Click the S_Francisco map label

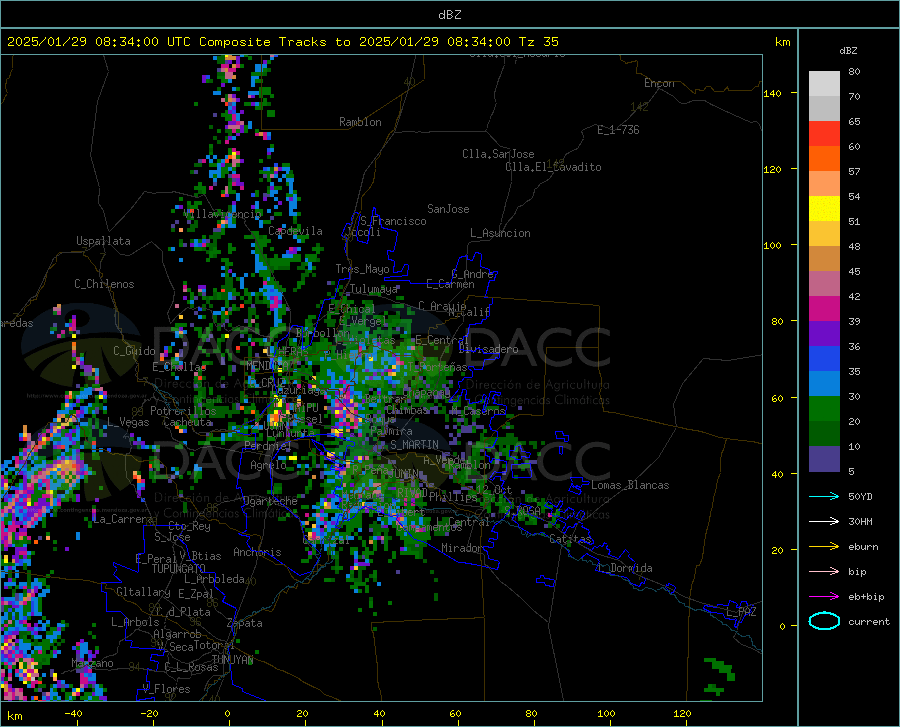coord(393,221)
